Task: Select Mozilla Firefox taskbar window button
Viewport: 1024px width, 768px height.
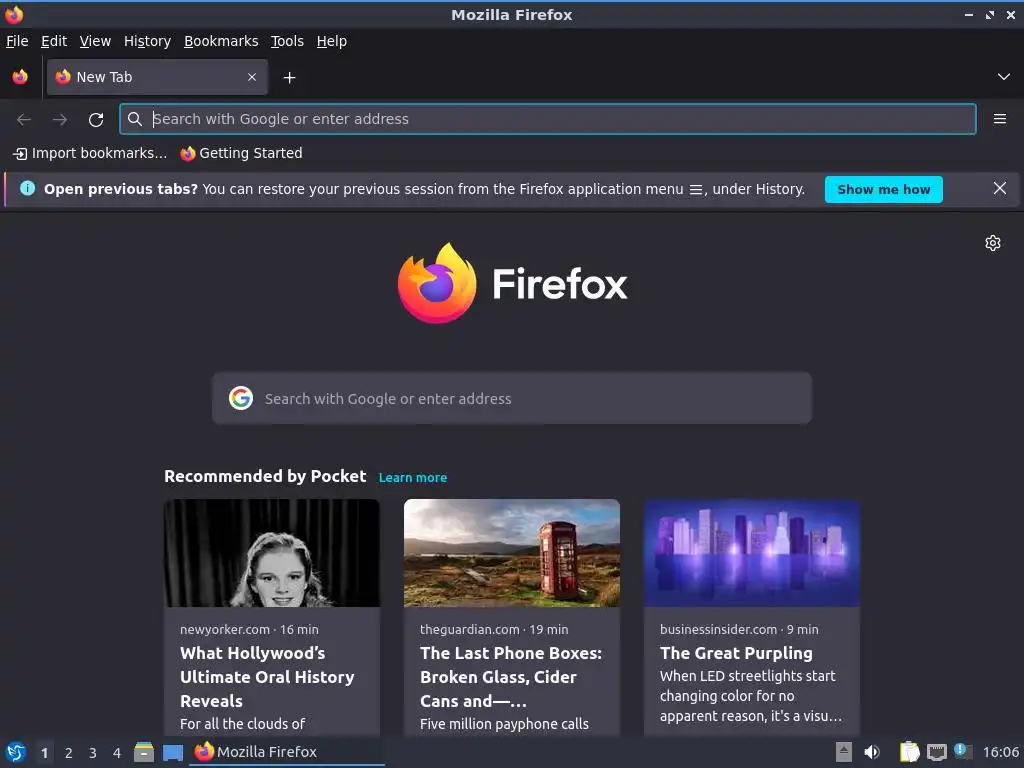Action: tap(287, 752)
